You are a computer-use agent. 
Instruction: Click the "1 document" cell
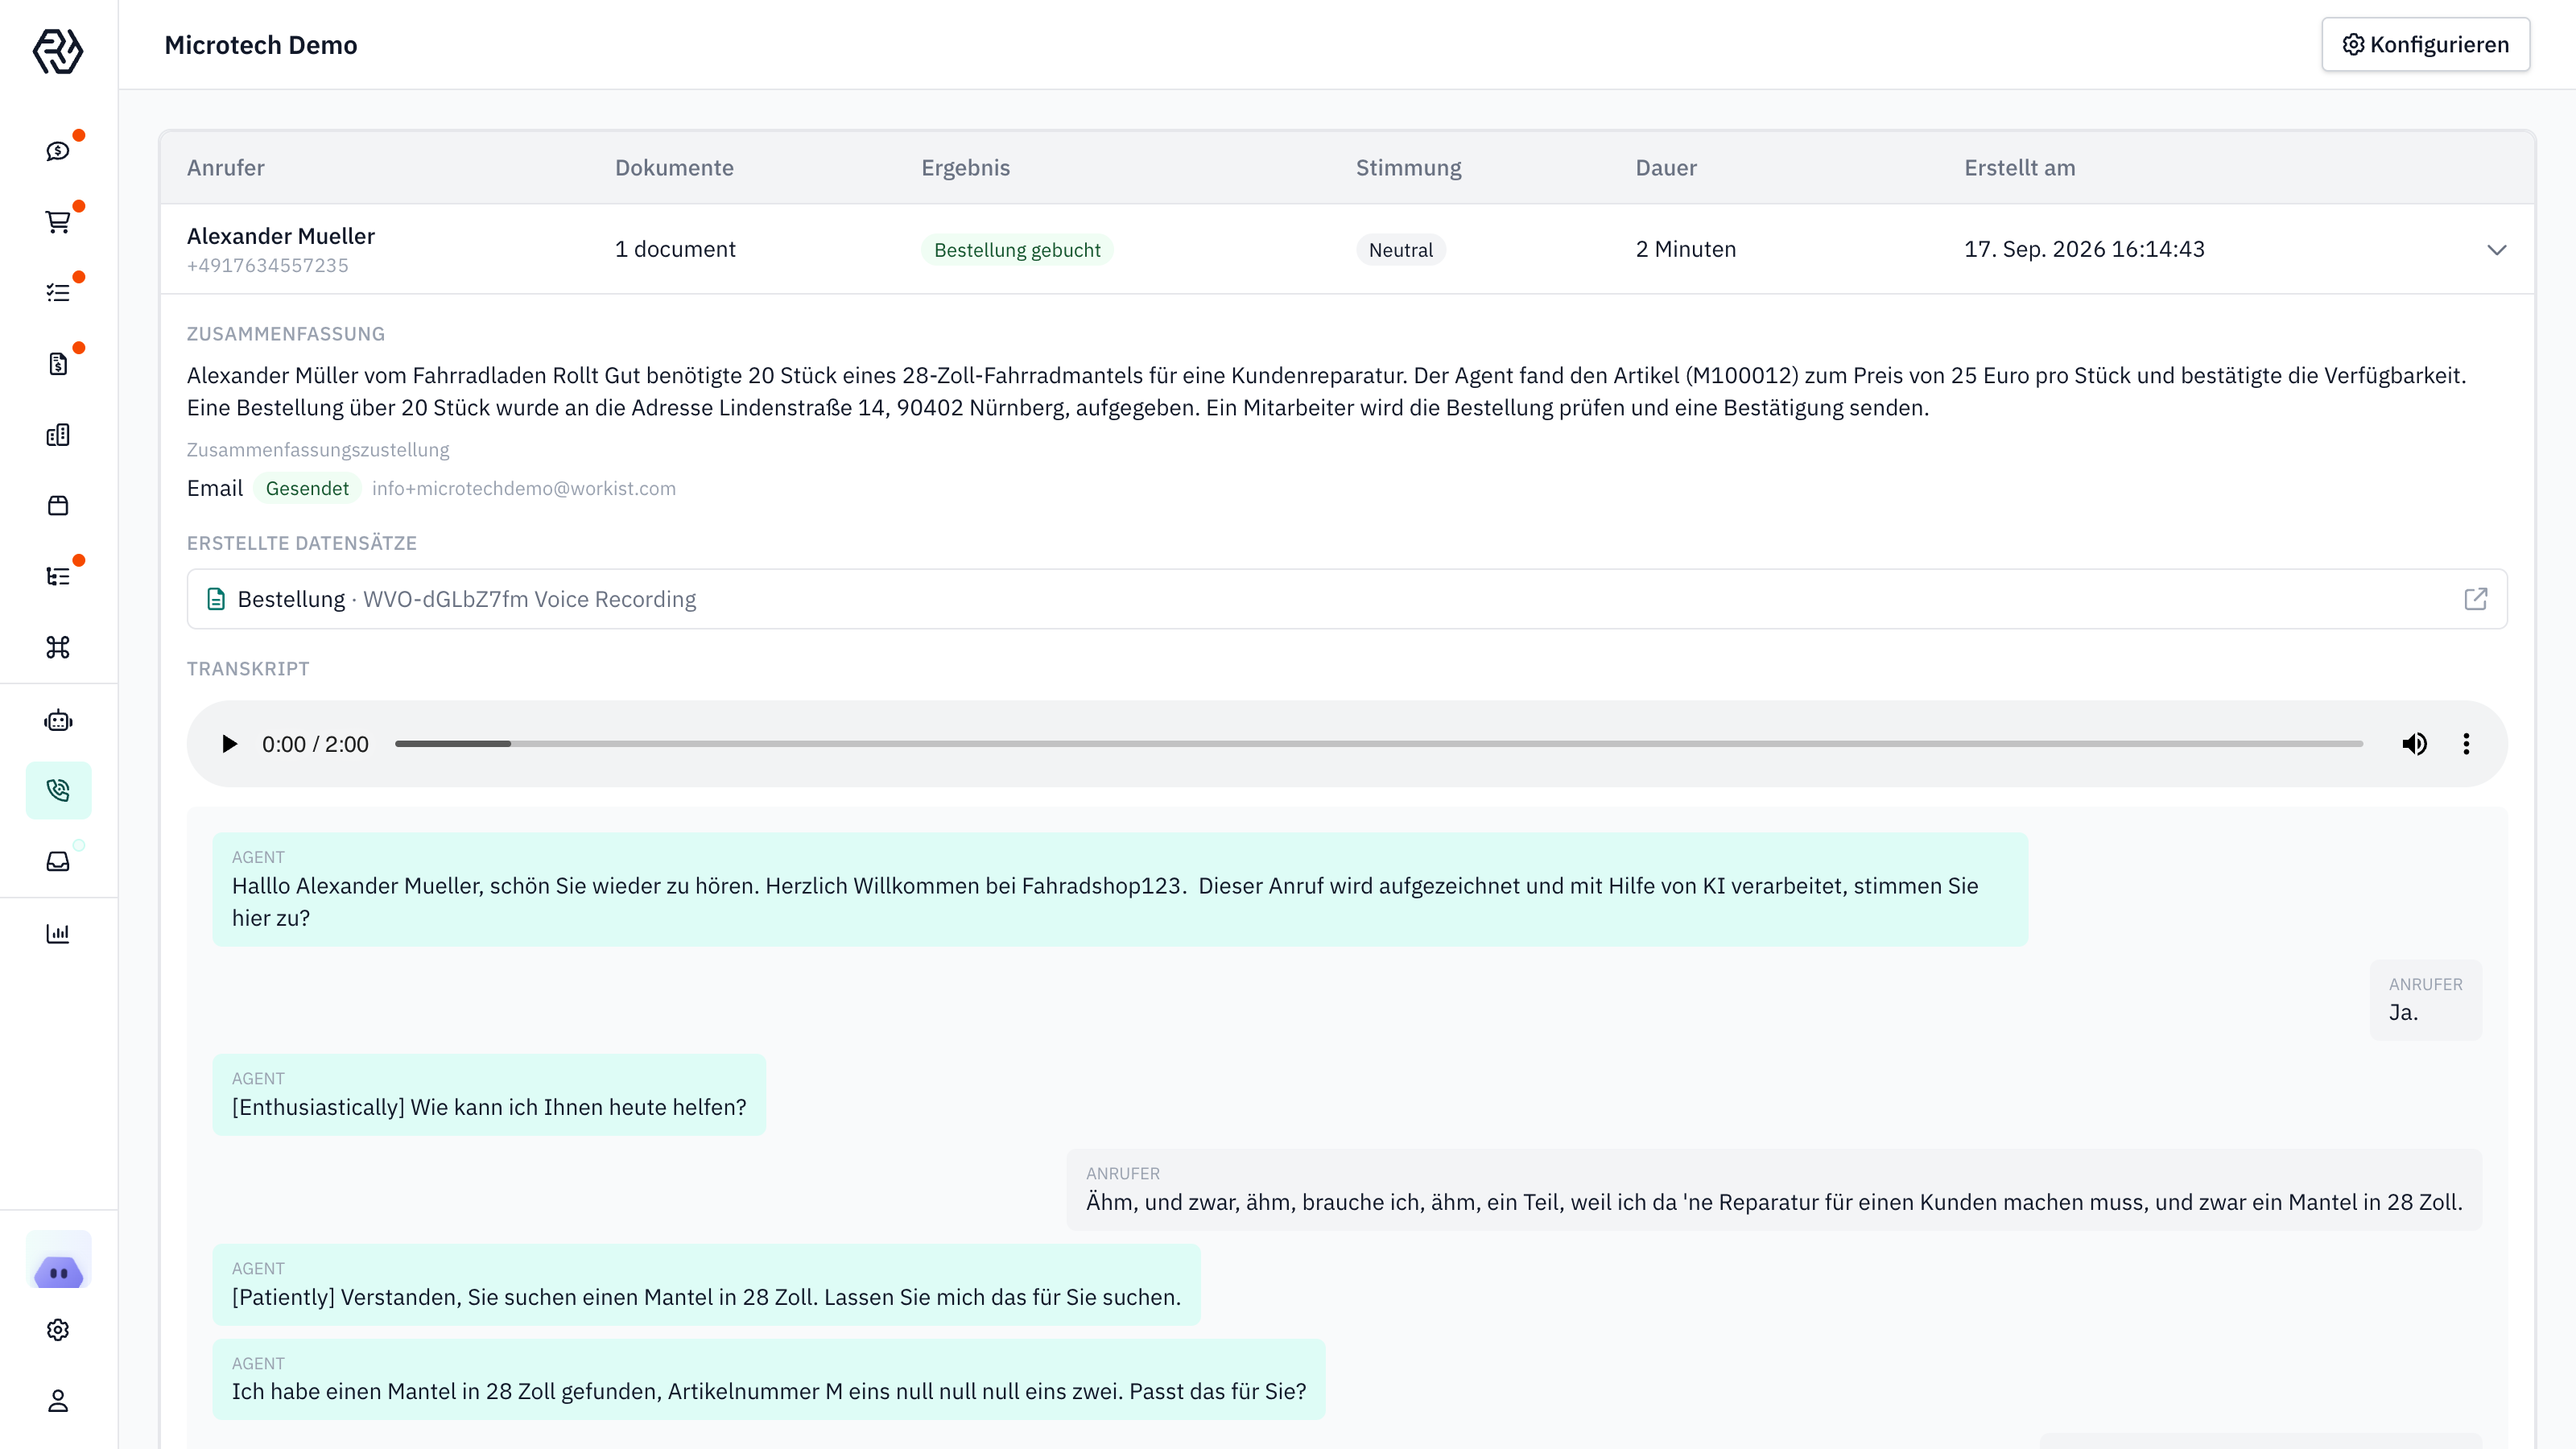tap(675, 249)
